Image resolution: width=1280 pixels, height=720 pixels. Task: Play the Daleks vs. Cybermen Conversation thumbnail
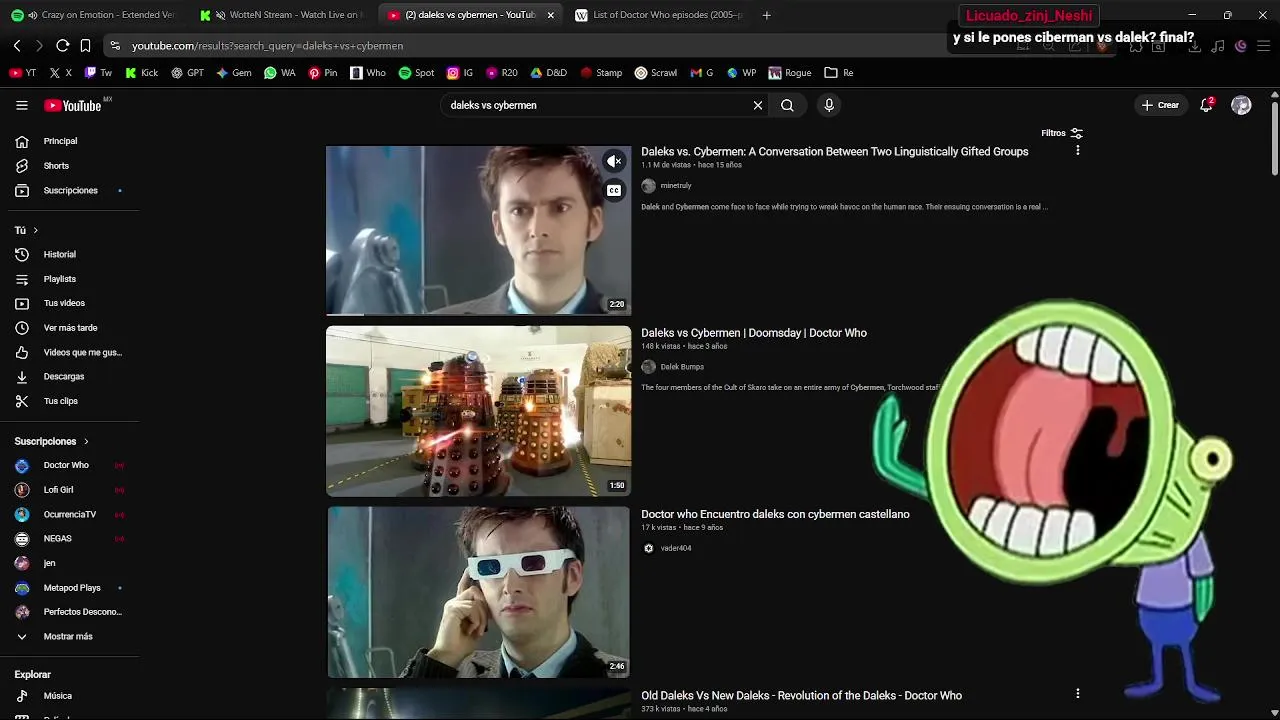[479, 230]
